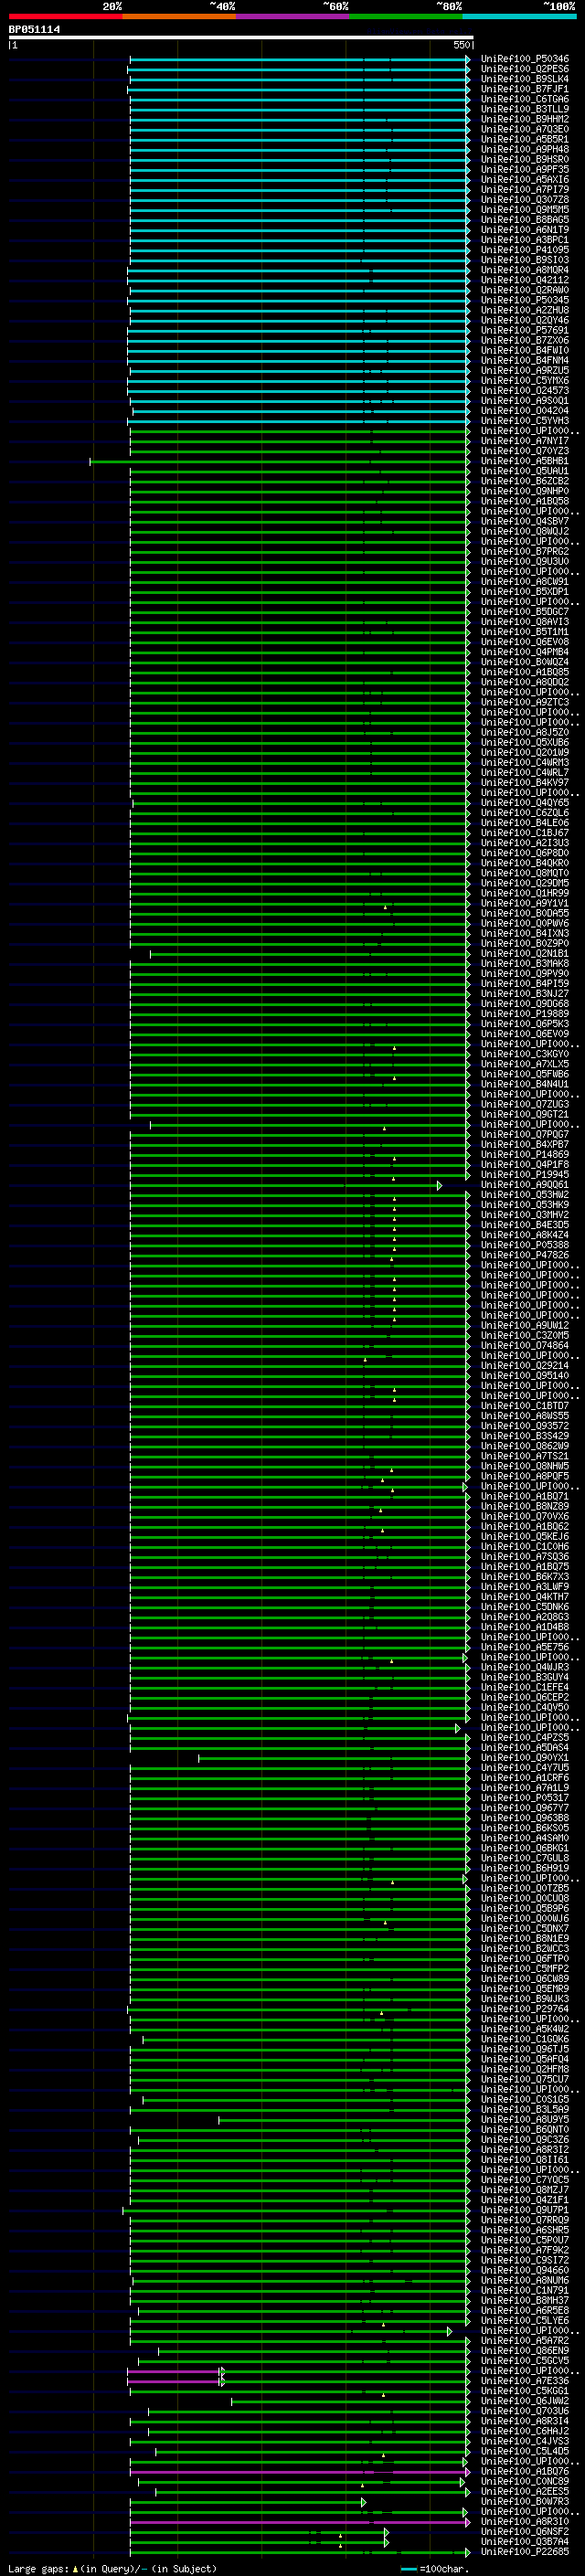Select the UniRef100_Q9M5M5 entry

click(524, 210)
